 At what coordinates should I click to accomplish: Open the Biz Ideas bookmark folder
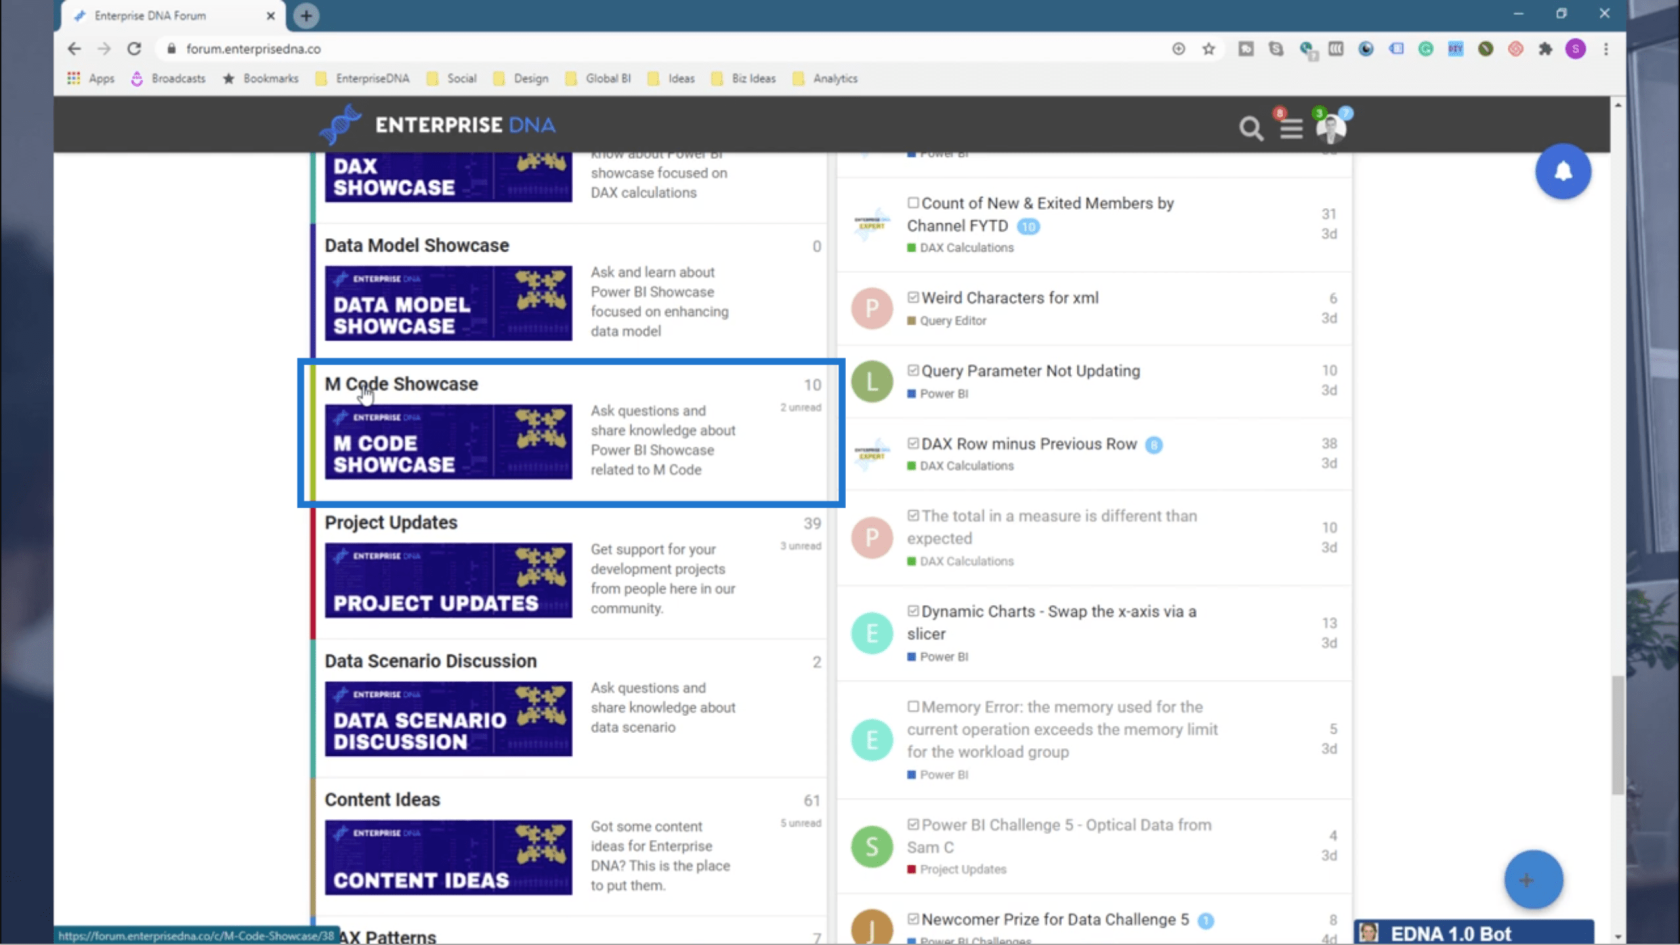coord(743,78)
